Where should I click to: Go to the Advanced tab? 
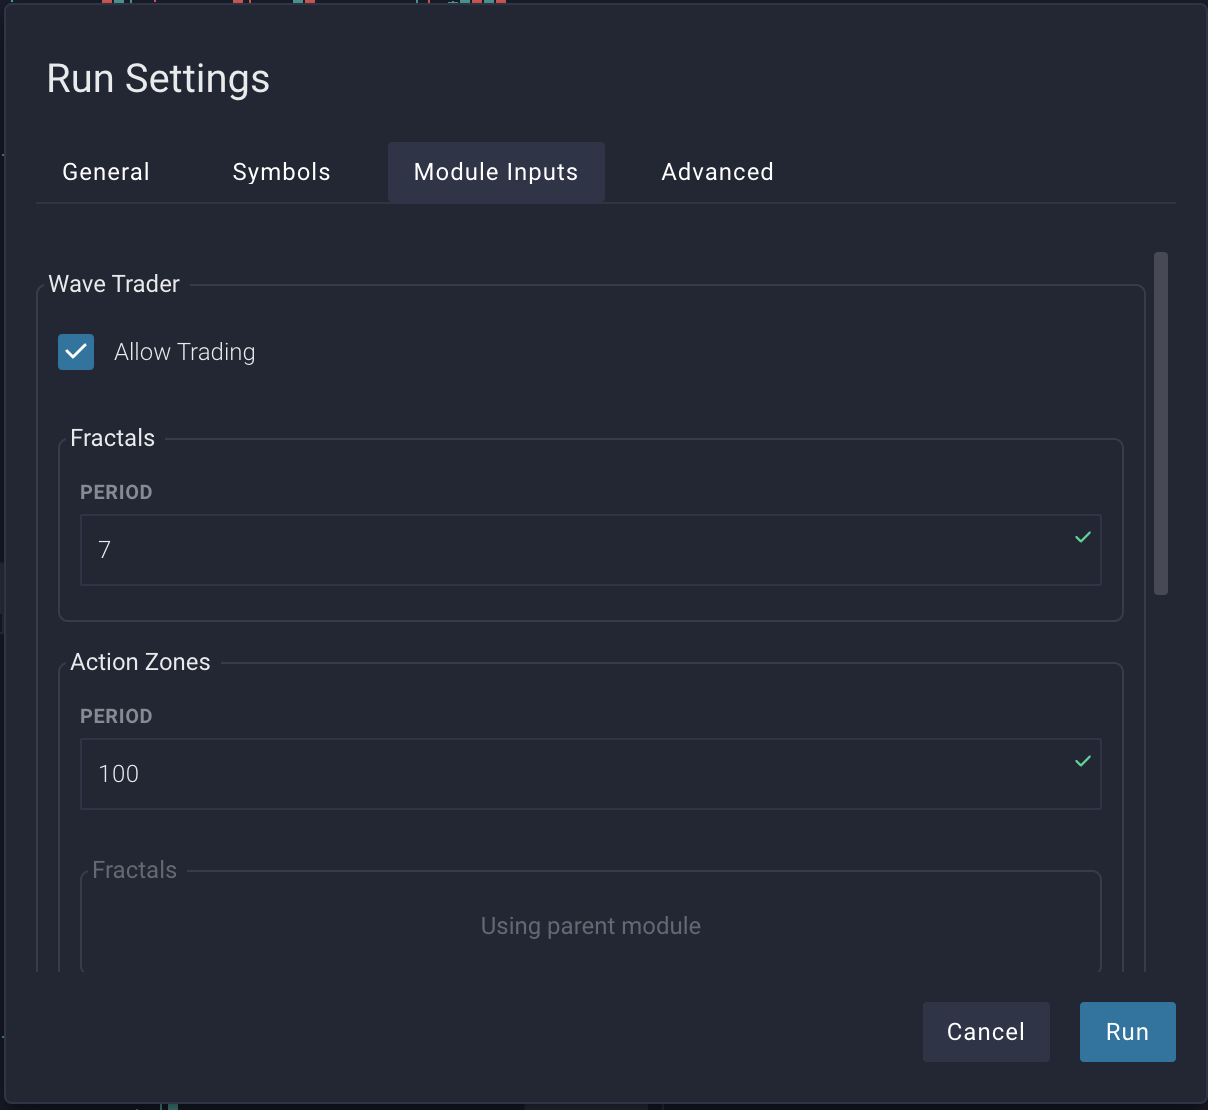717,172
